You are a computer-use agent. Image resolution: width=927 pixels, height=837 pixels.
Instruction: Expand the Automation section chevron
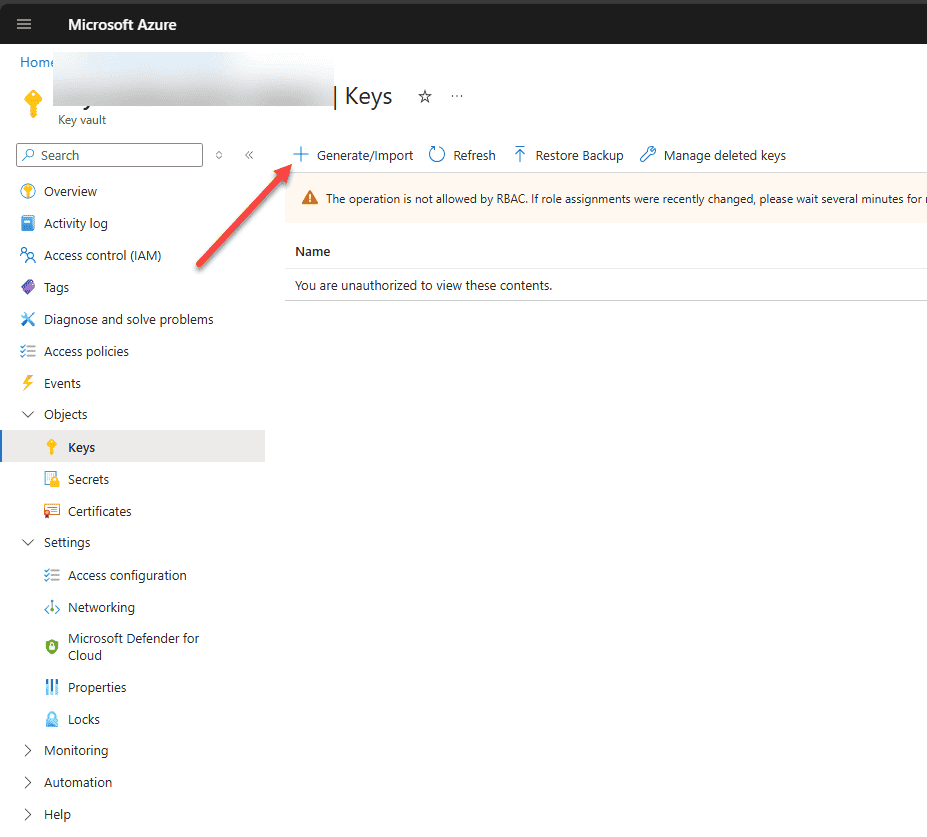(x=28, y=782)
